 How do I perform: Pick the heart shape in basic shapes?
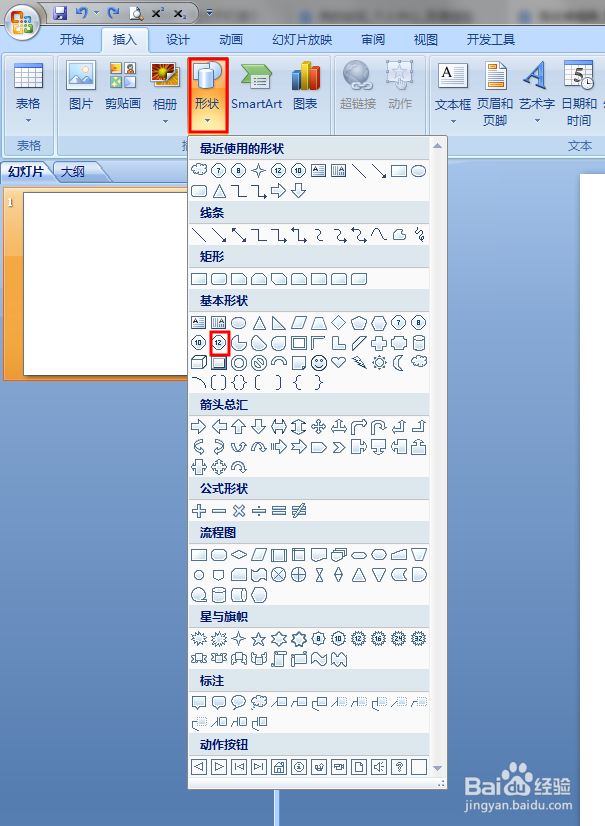click(339, 362)
